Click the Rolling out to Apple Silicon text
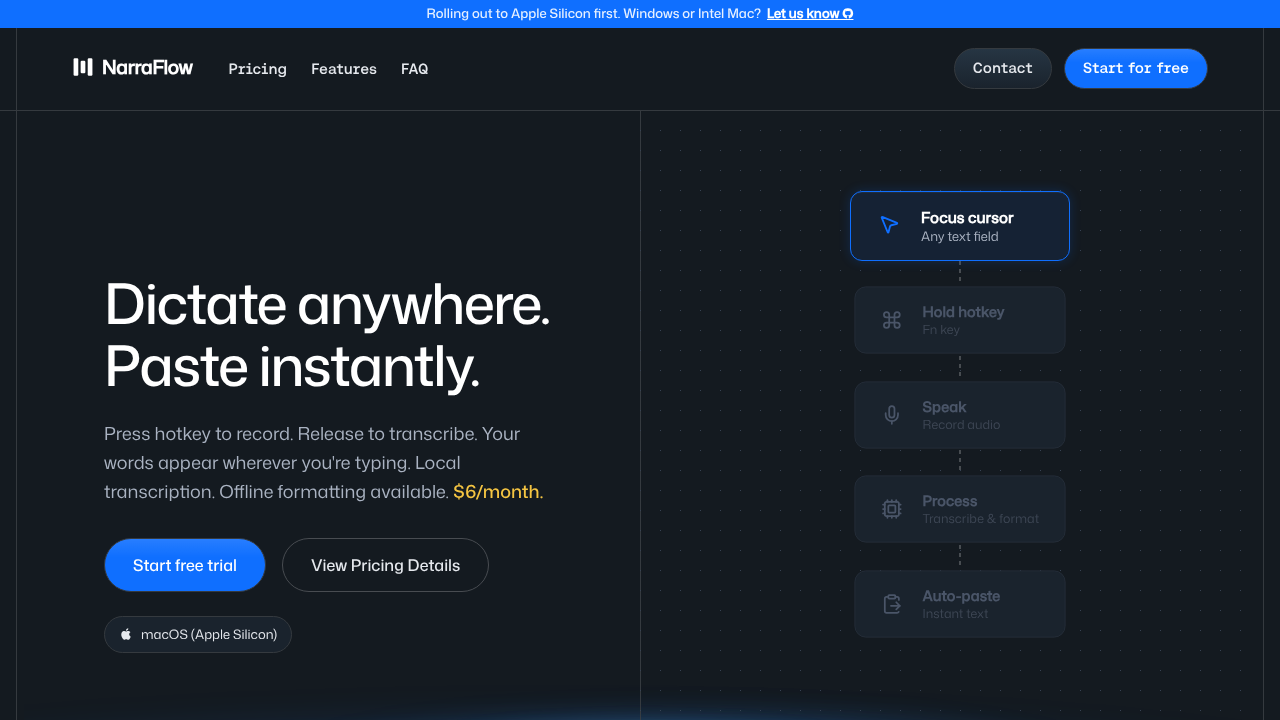Viewport: 1280px width, 720px height. (x=594, y=14)
